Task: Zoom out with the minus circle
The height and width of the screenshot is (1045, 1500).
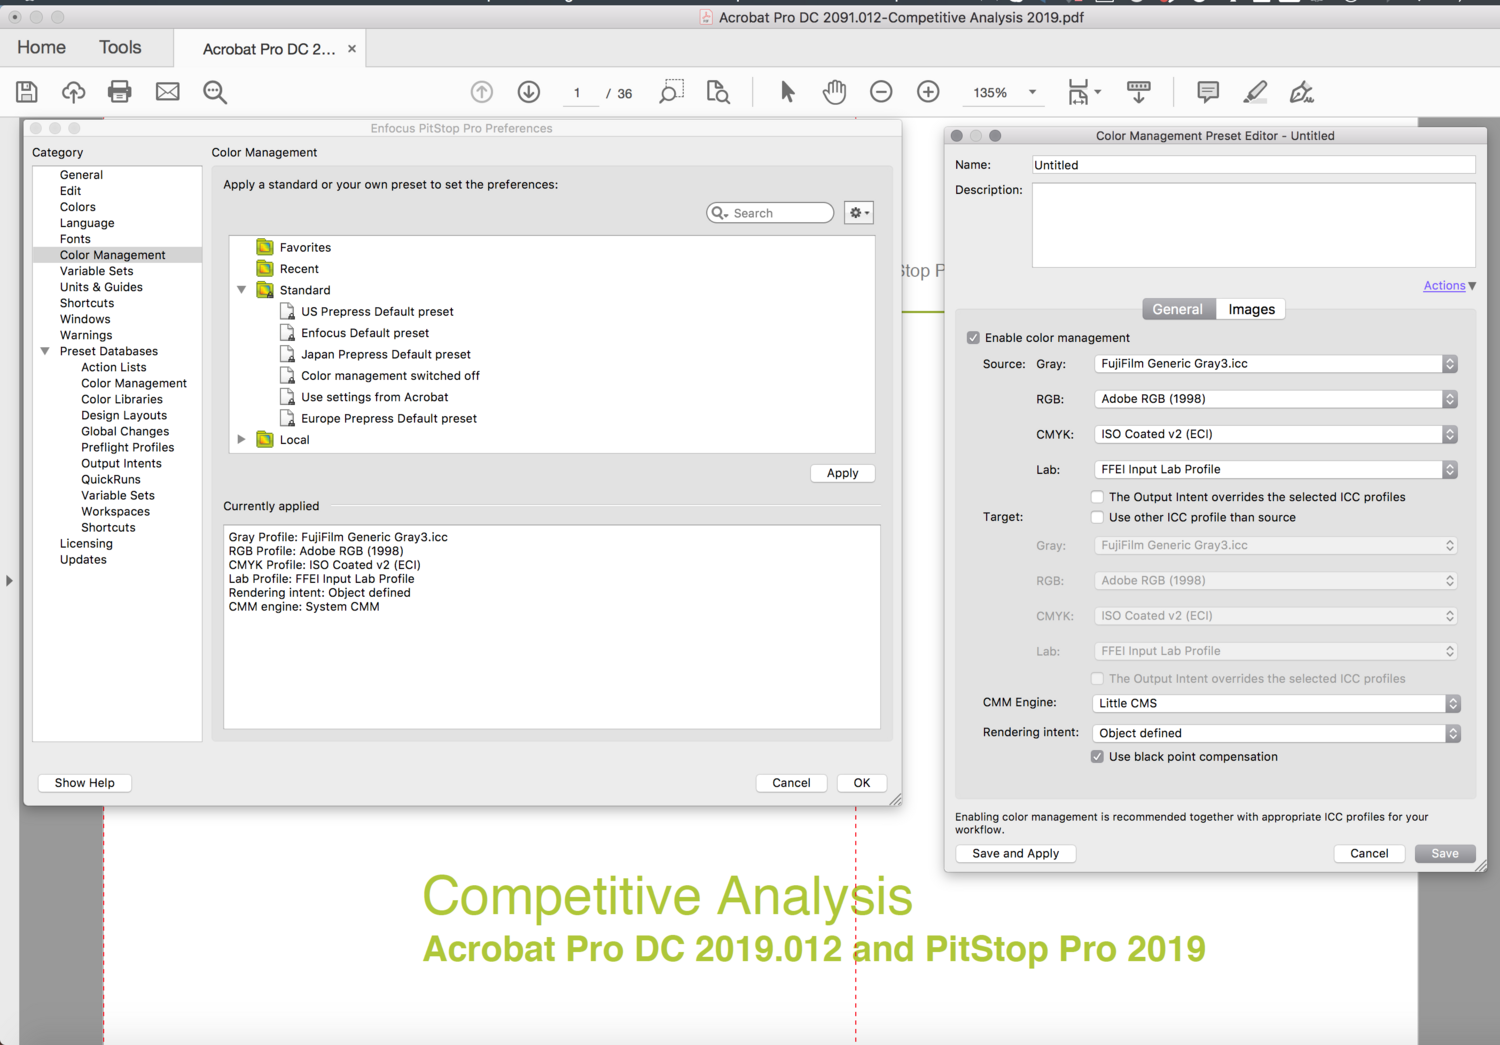Action: point(881,92)
